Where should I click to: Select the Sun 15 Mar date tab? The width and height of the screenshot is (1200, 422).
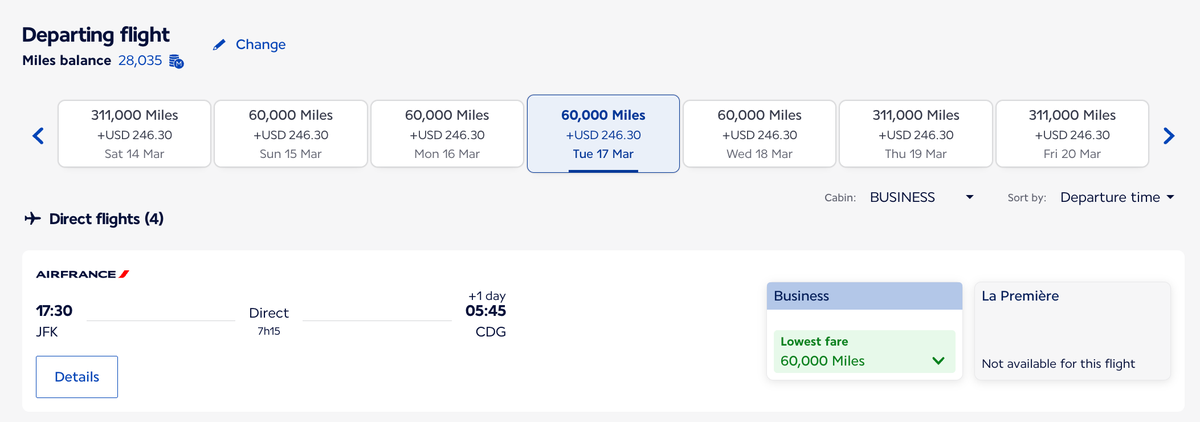[291, 134]
